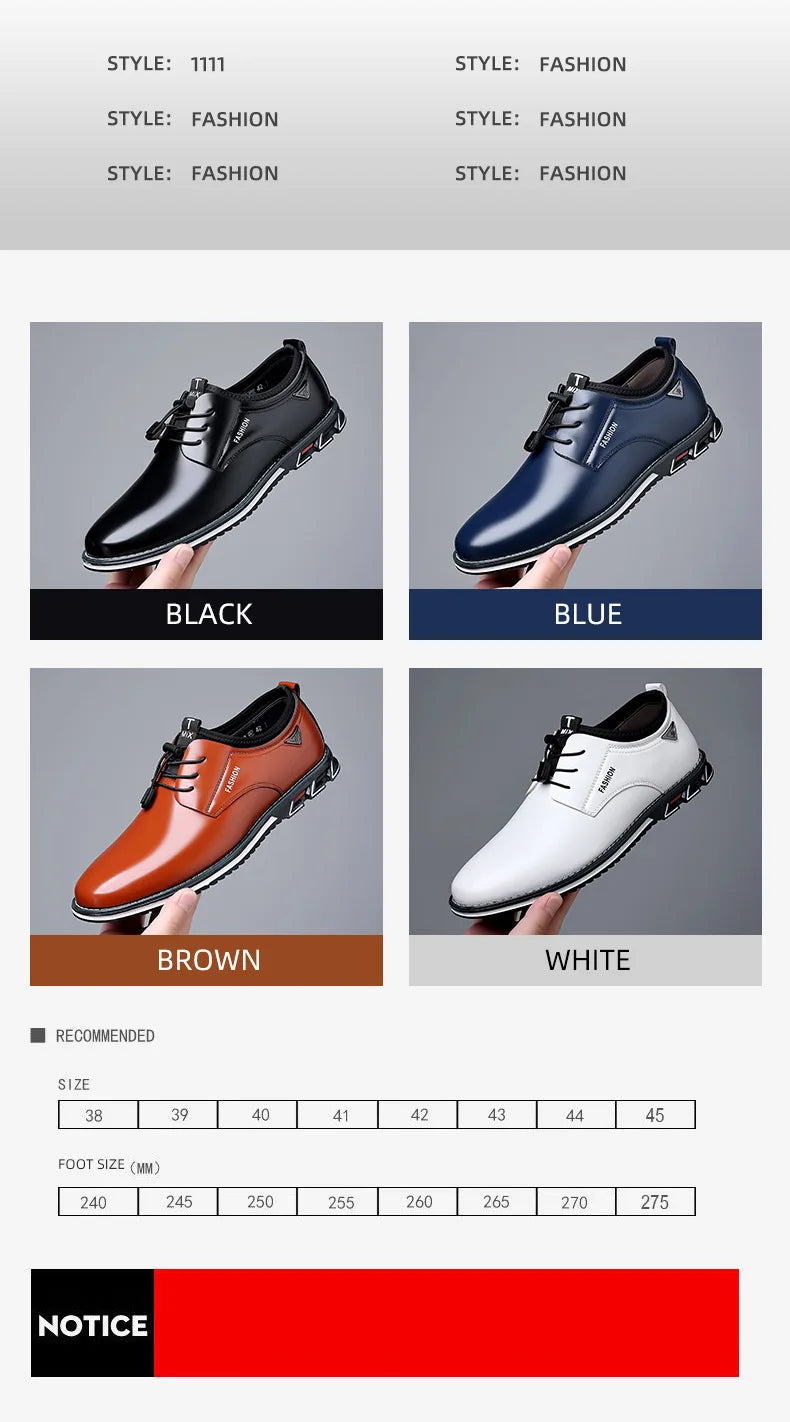Choose size 38 cell
This screenshot has height=1422, width=790.
pos(98,1115)
